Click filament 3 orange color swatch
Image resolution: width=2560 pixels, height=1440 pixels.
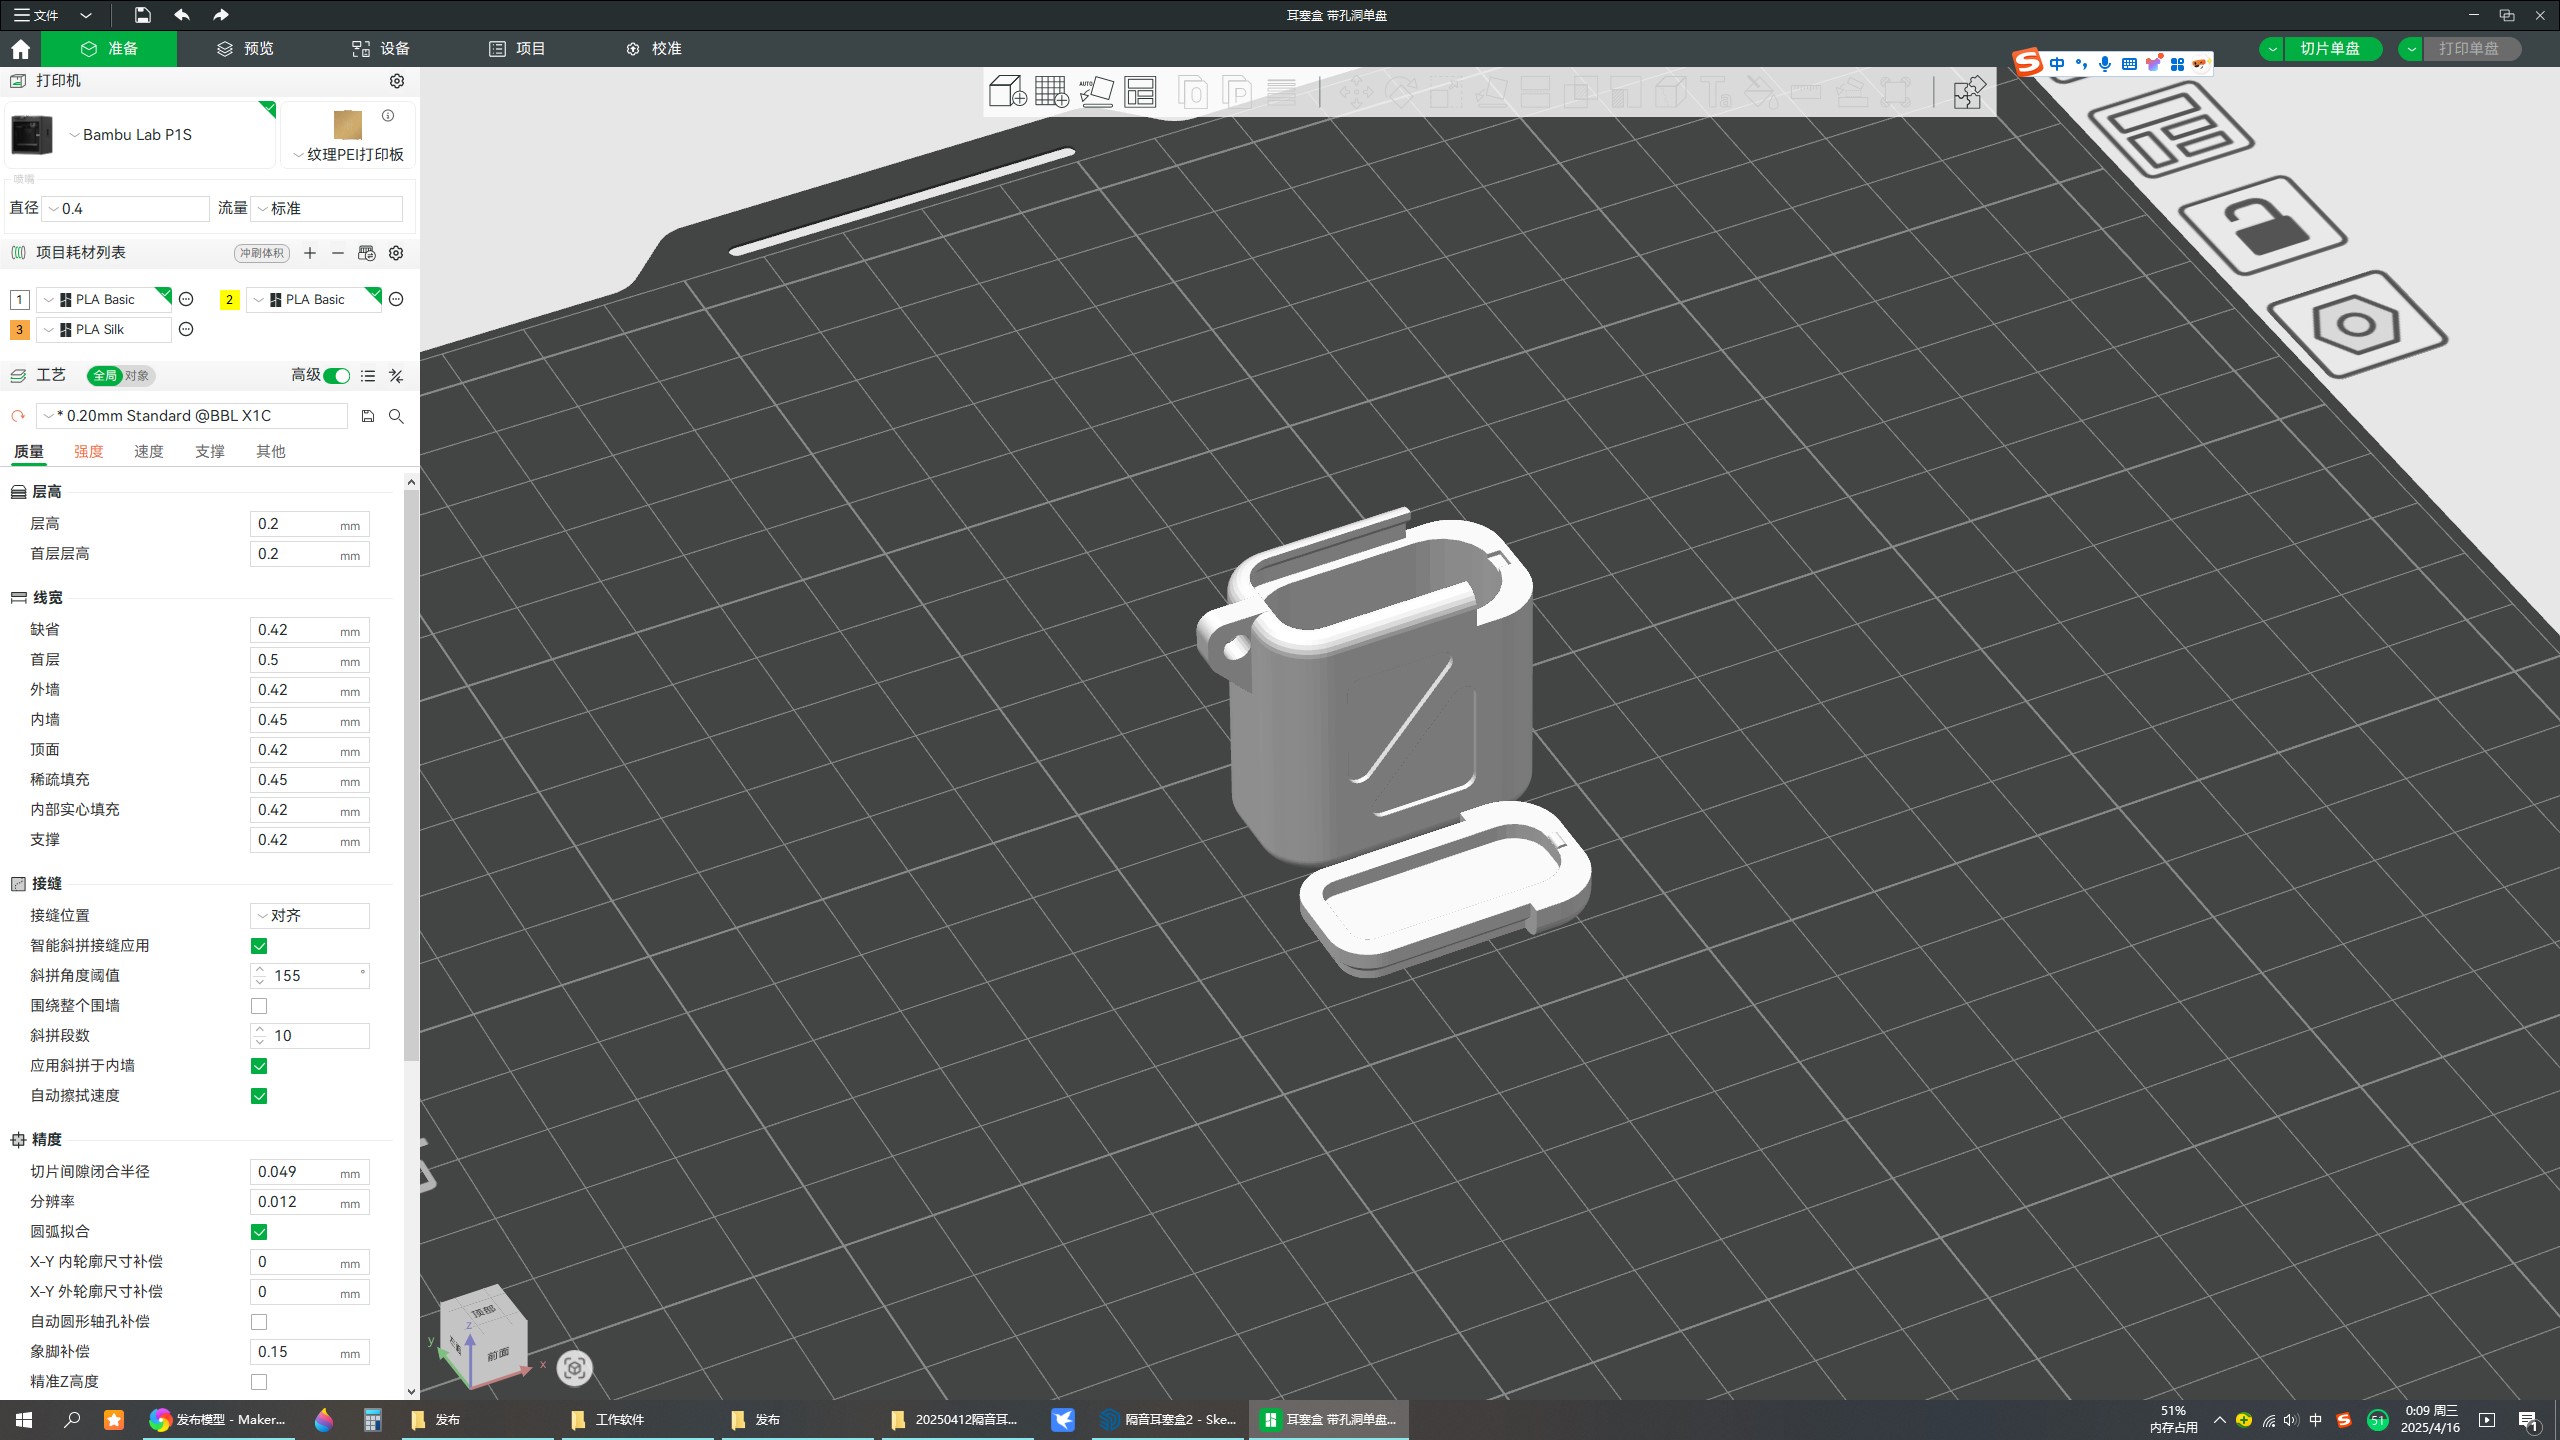[x=19, y=329]
